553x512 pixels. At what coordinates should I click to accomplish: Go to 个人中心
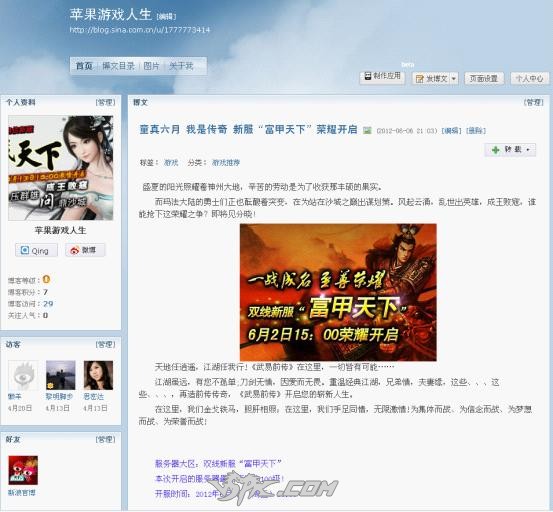[x=530, y=78]
